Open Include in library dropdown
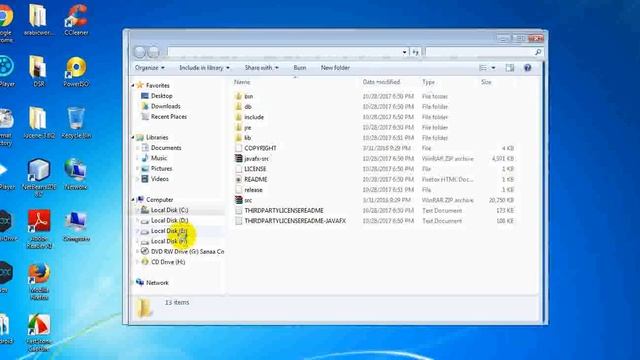Screen dimensions: 640x360 (204, 68)
